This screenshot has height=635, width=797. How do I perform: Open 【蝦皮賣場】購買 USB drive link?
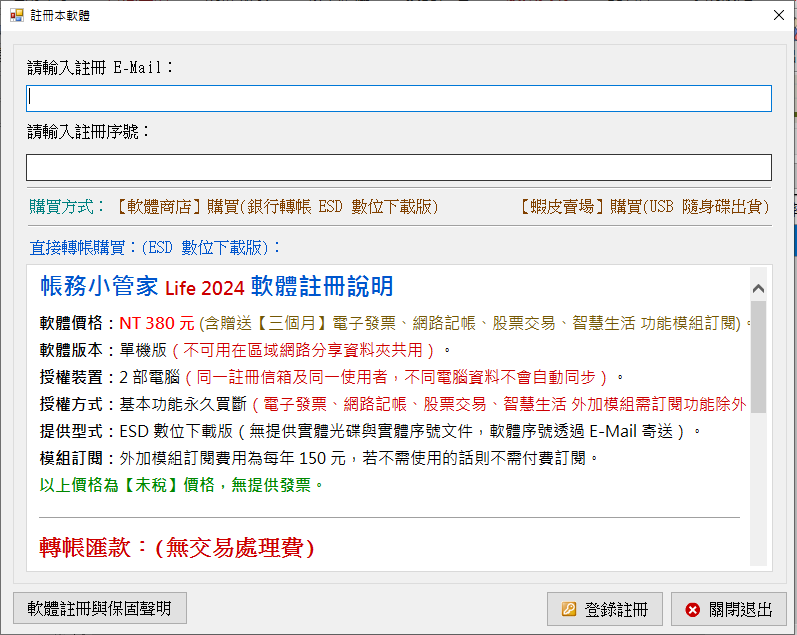click(x=643, y=206)
